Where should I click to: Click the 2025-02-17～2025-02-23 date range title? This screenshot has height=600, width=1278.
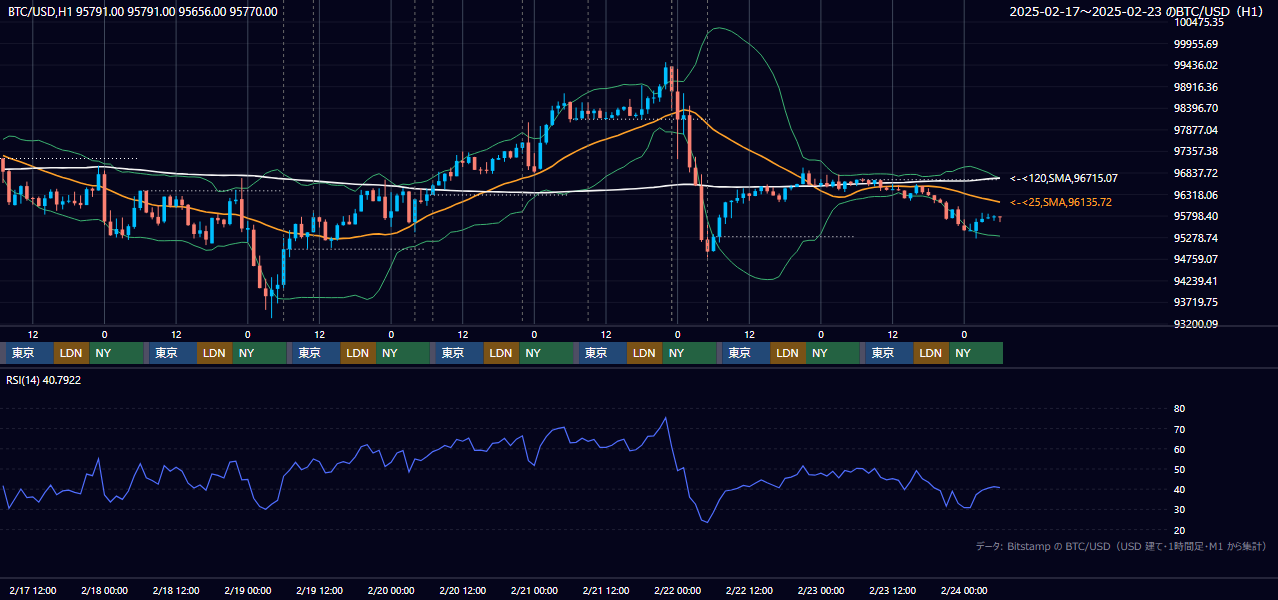coord(1138,12)
